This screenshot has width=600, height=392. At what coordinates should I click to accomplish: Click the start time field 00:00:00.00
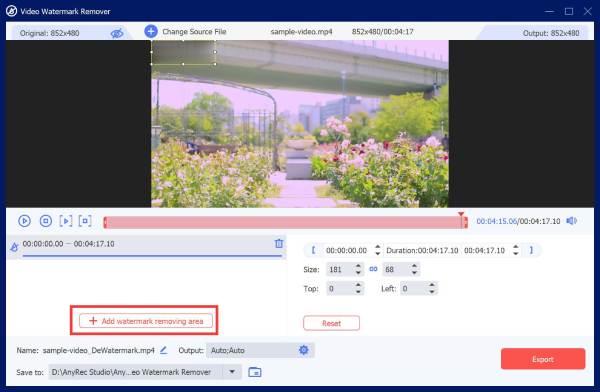346,250
